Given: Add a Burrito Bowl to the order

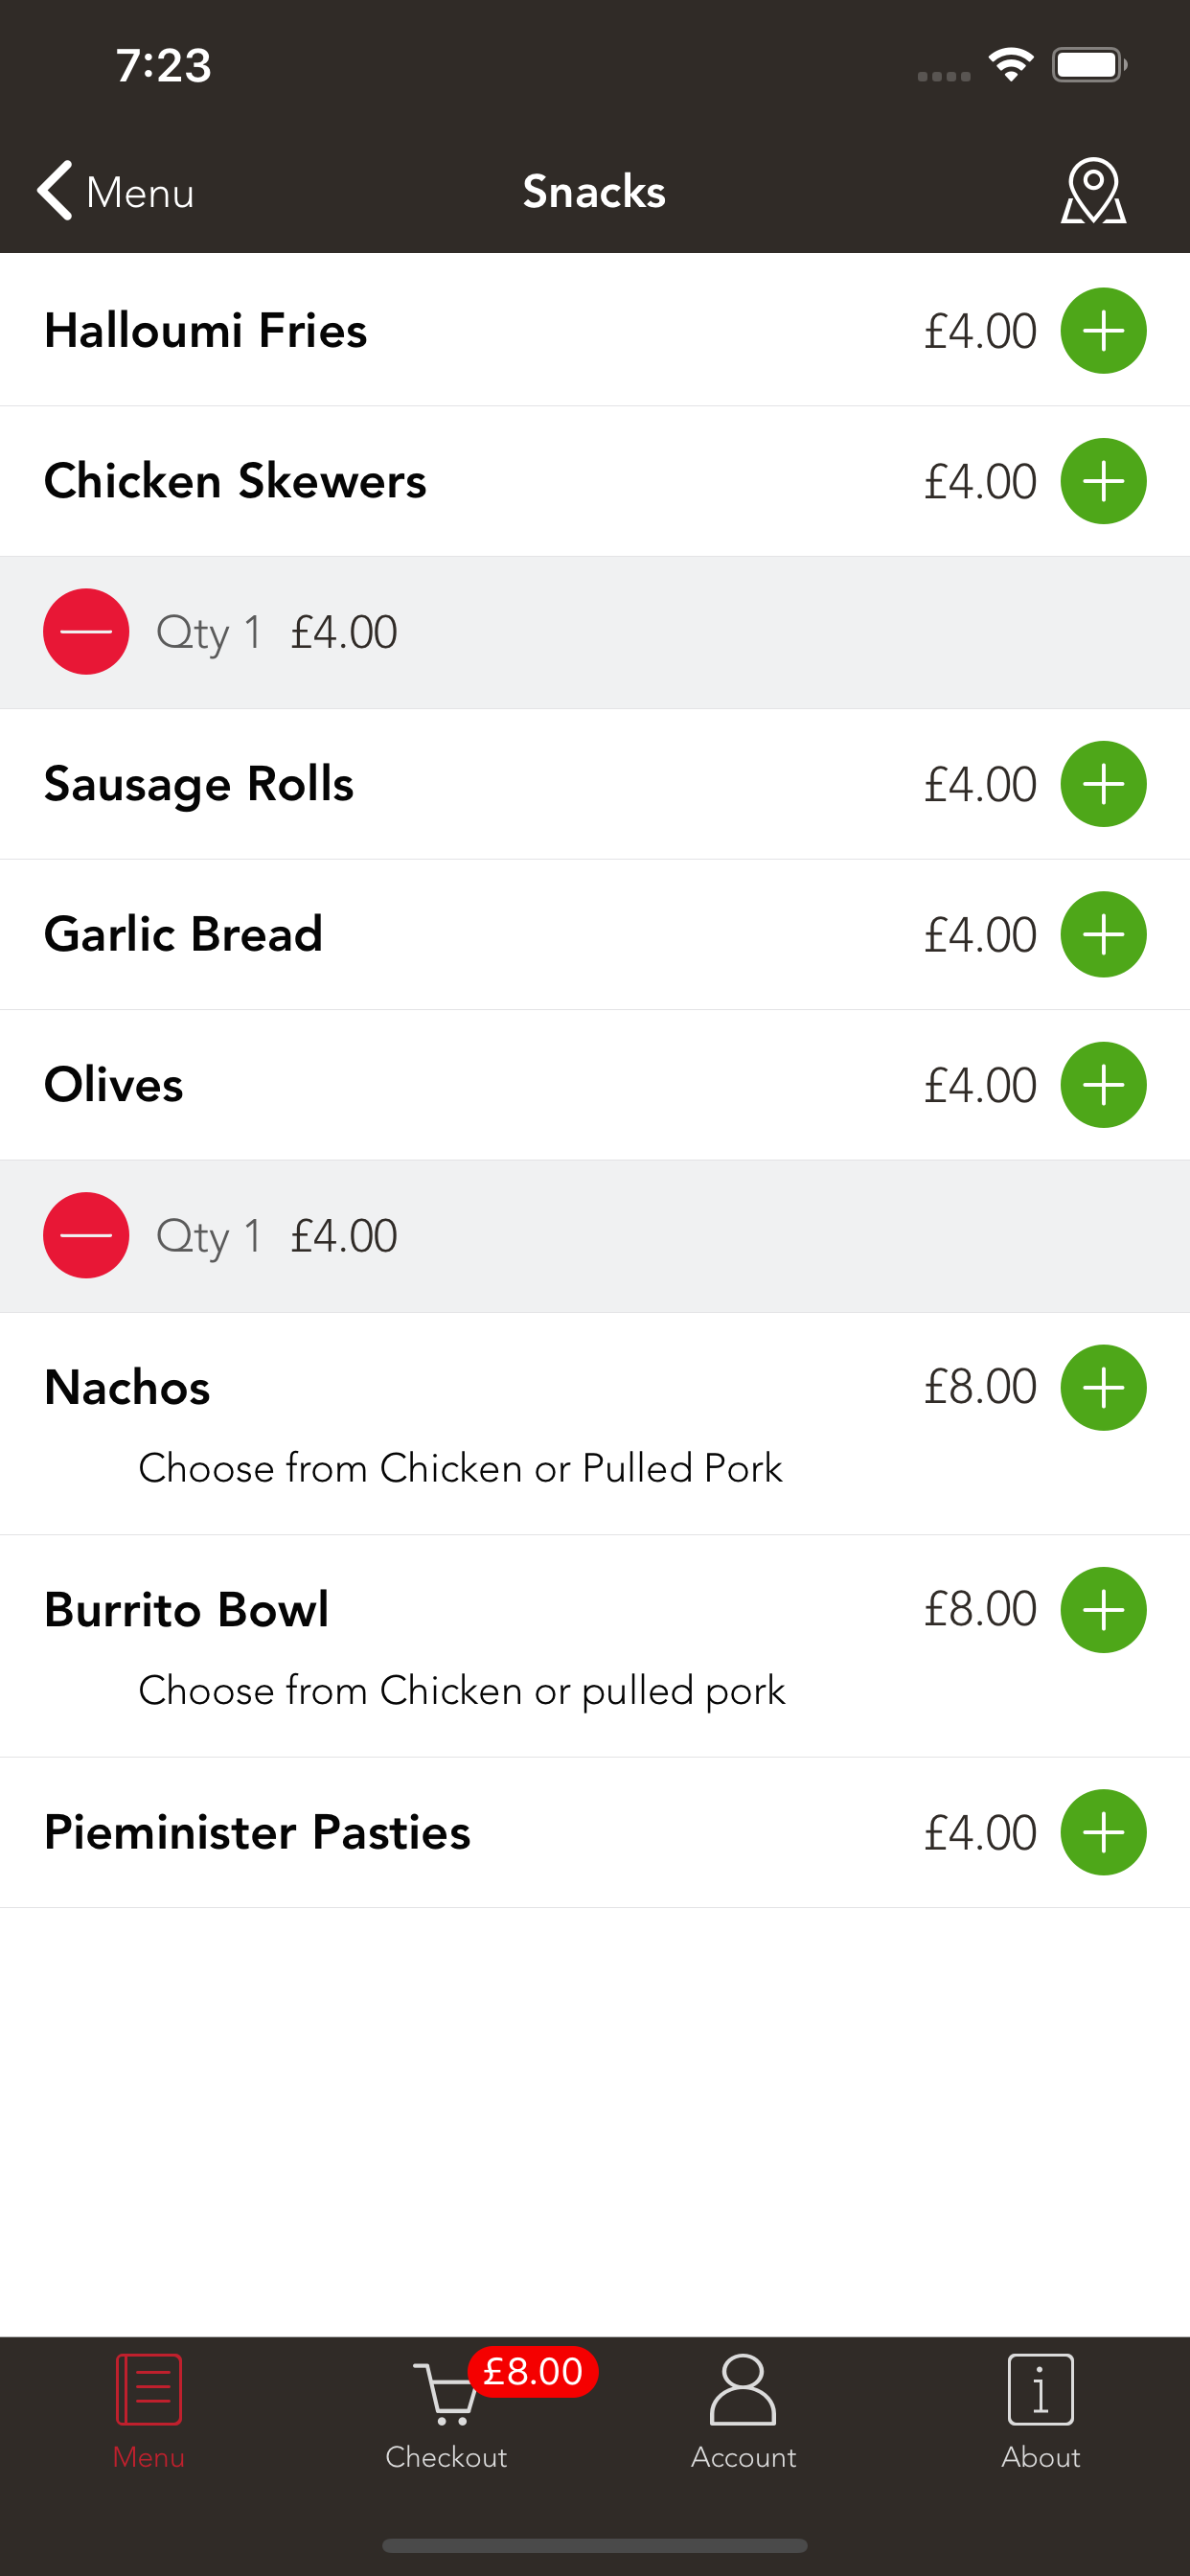Looking at the screenshot, I should tap(1103, 1610).
